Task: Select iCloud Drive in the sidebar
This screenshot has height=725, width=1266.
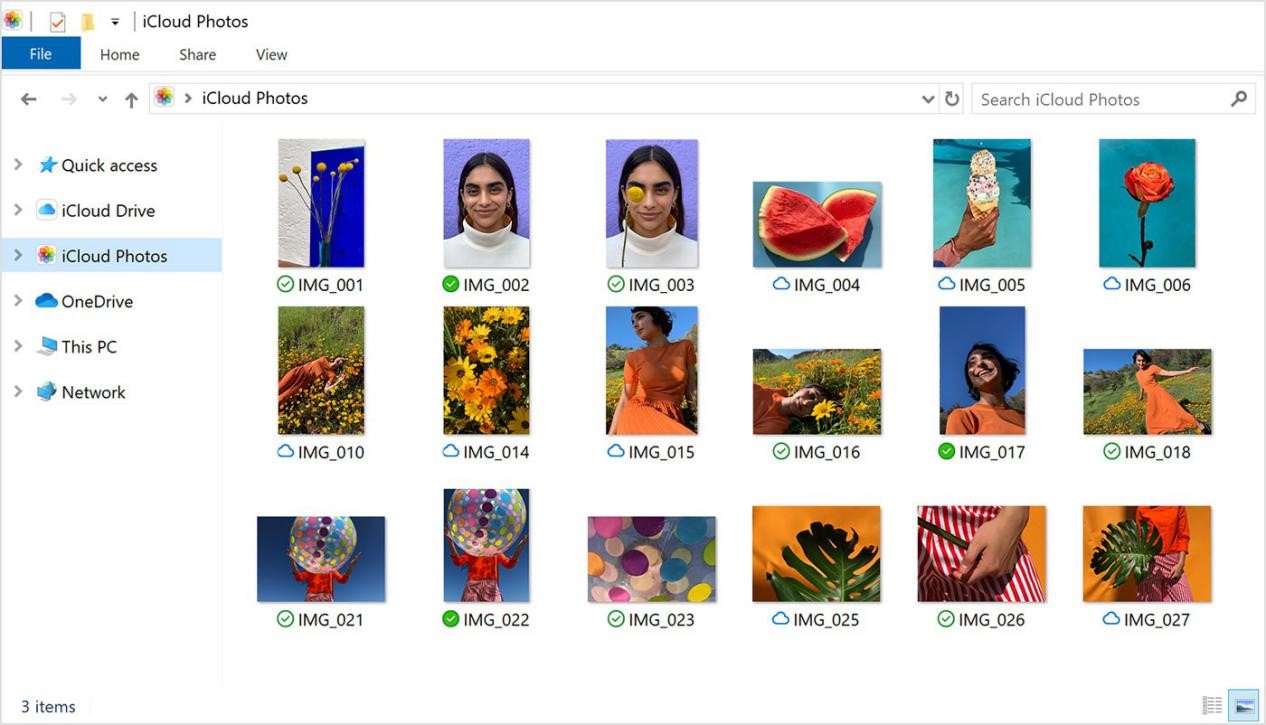Action: point(107,210)
